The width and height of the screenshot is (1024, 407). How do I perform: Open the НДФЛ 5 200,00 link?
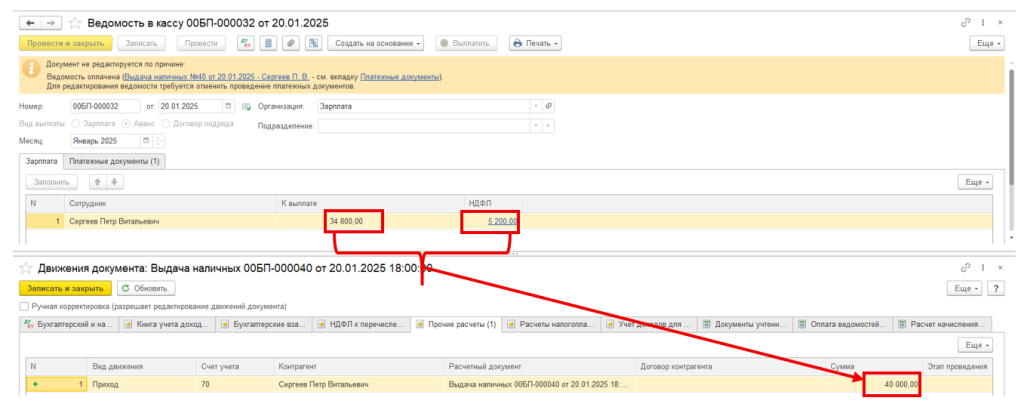pyautogui.click(x=502, y=221)
